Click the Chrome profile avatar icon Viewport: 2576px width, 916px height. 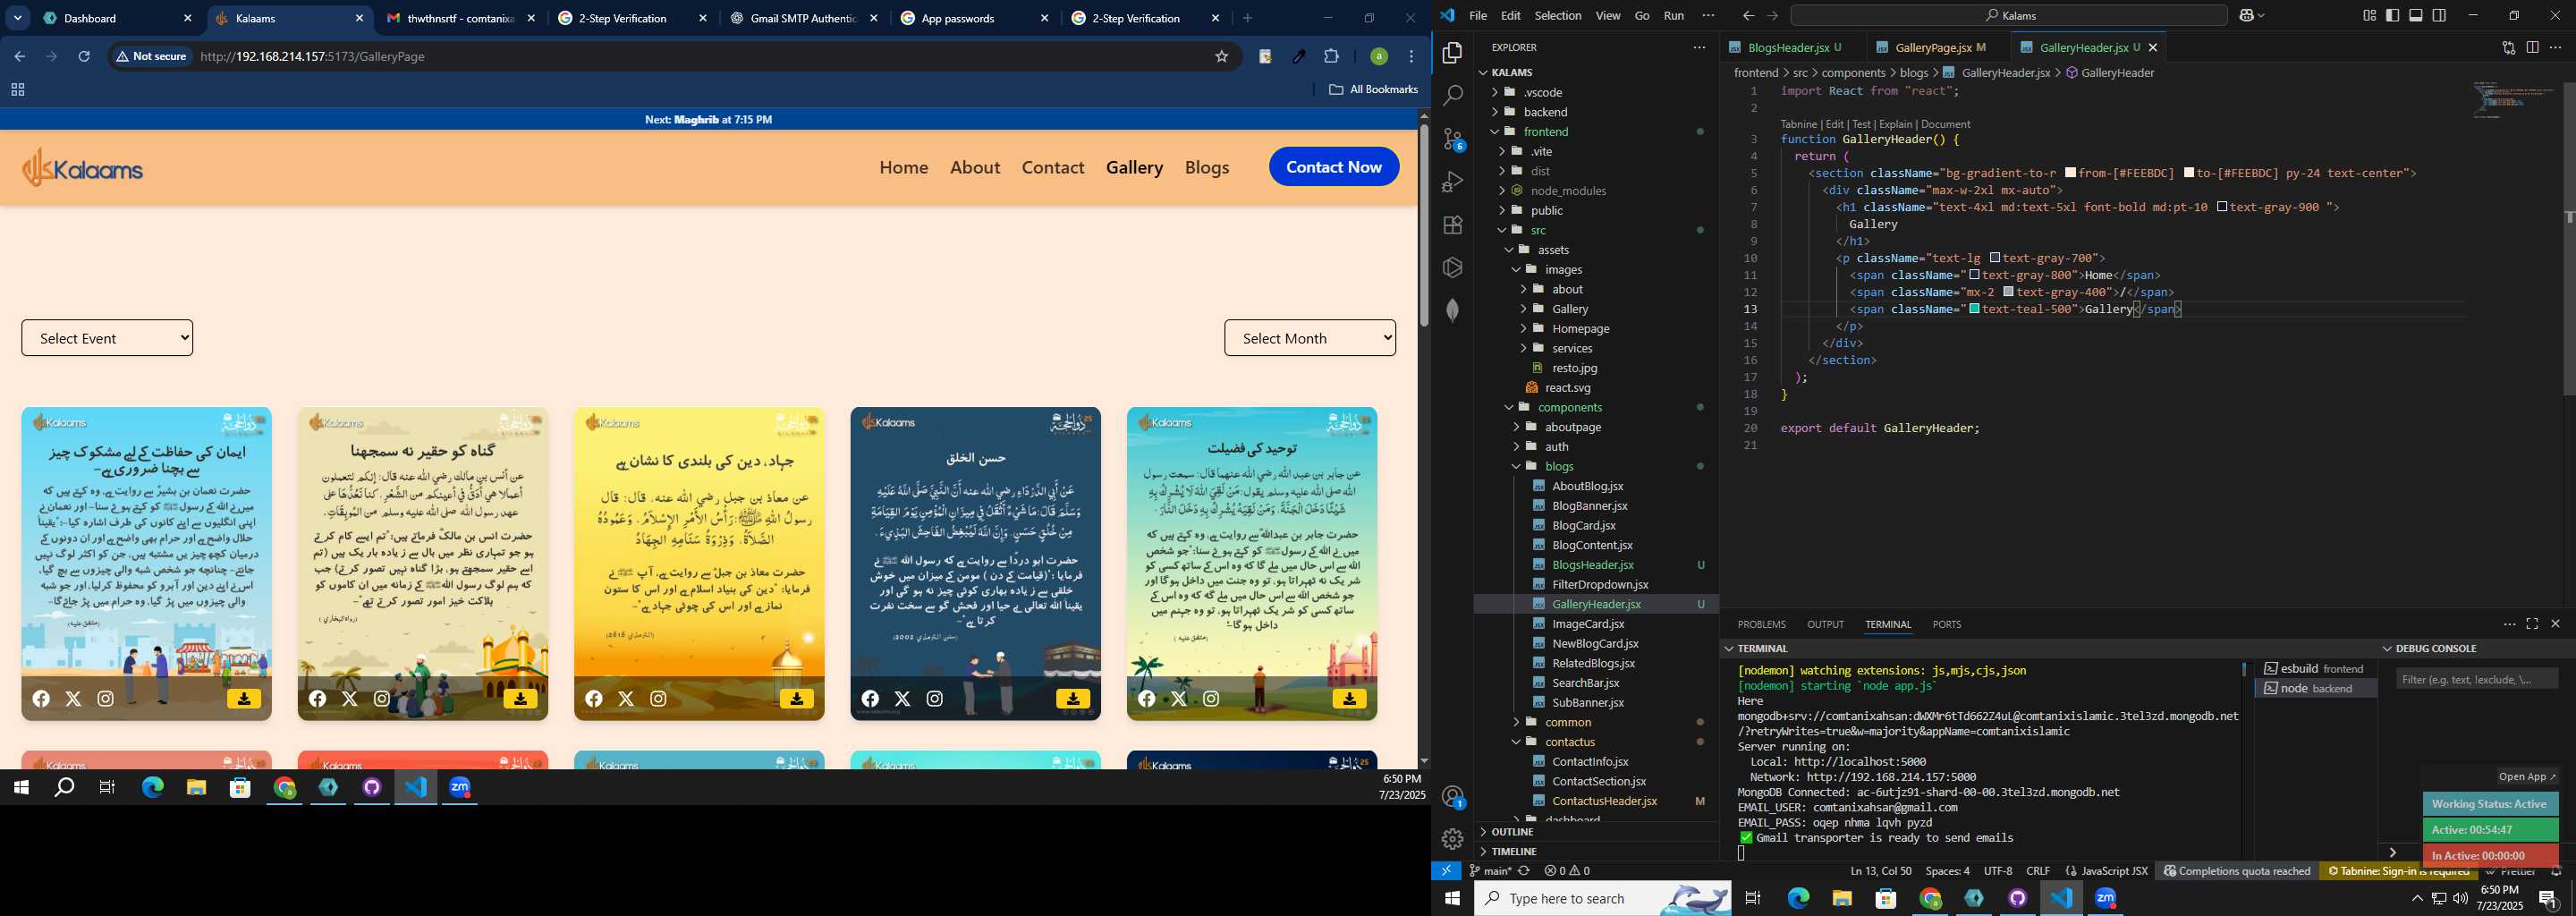(x=1379, y=56)
